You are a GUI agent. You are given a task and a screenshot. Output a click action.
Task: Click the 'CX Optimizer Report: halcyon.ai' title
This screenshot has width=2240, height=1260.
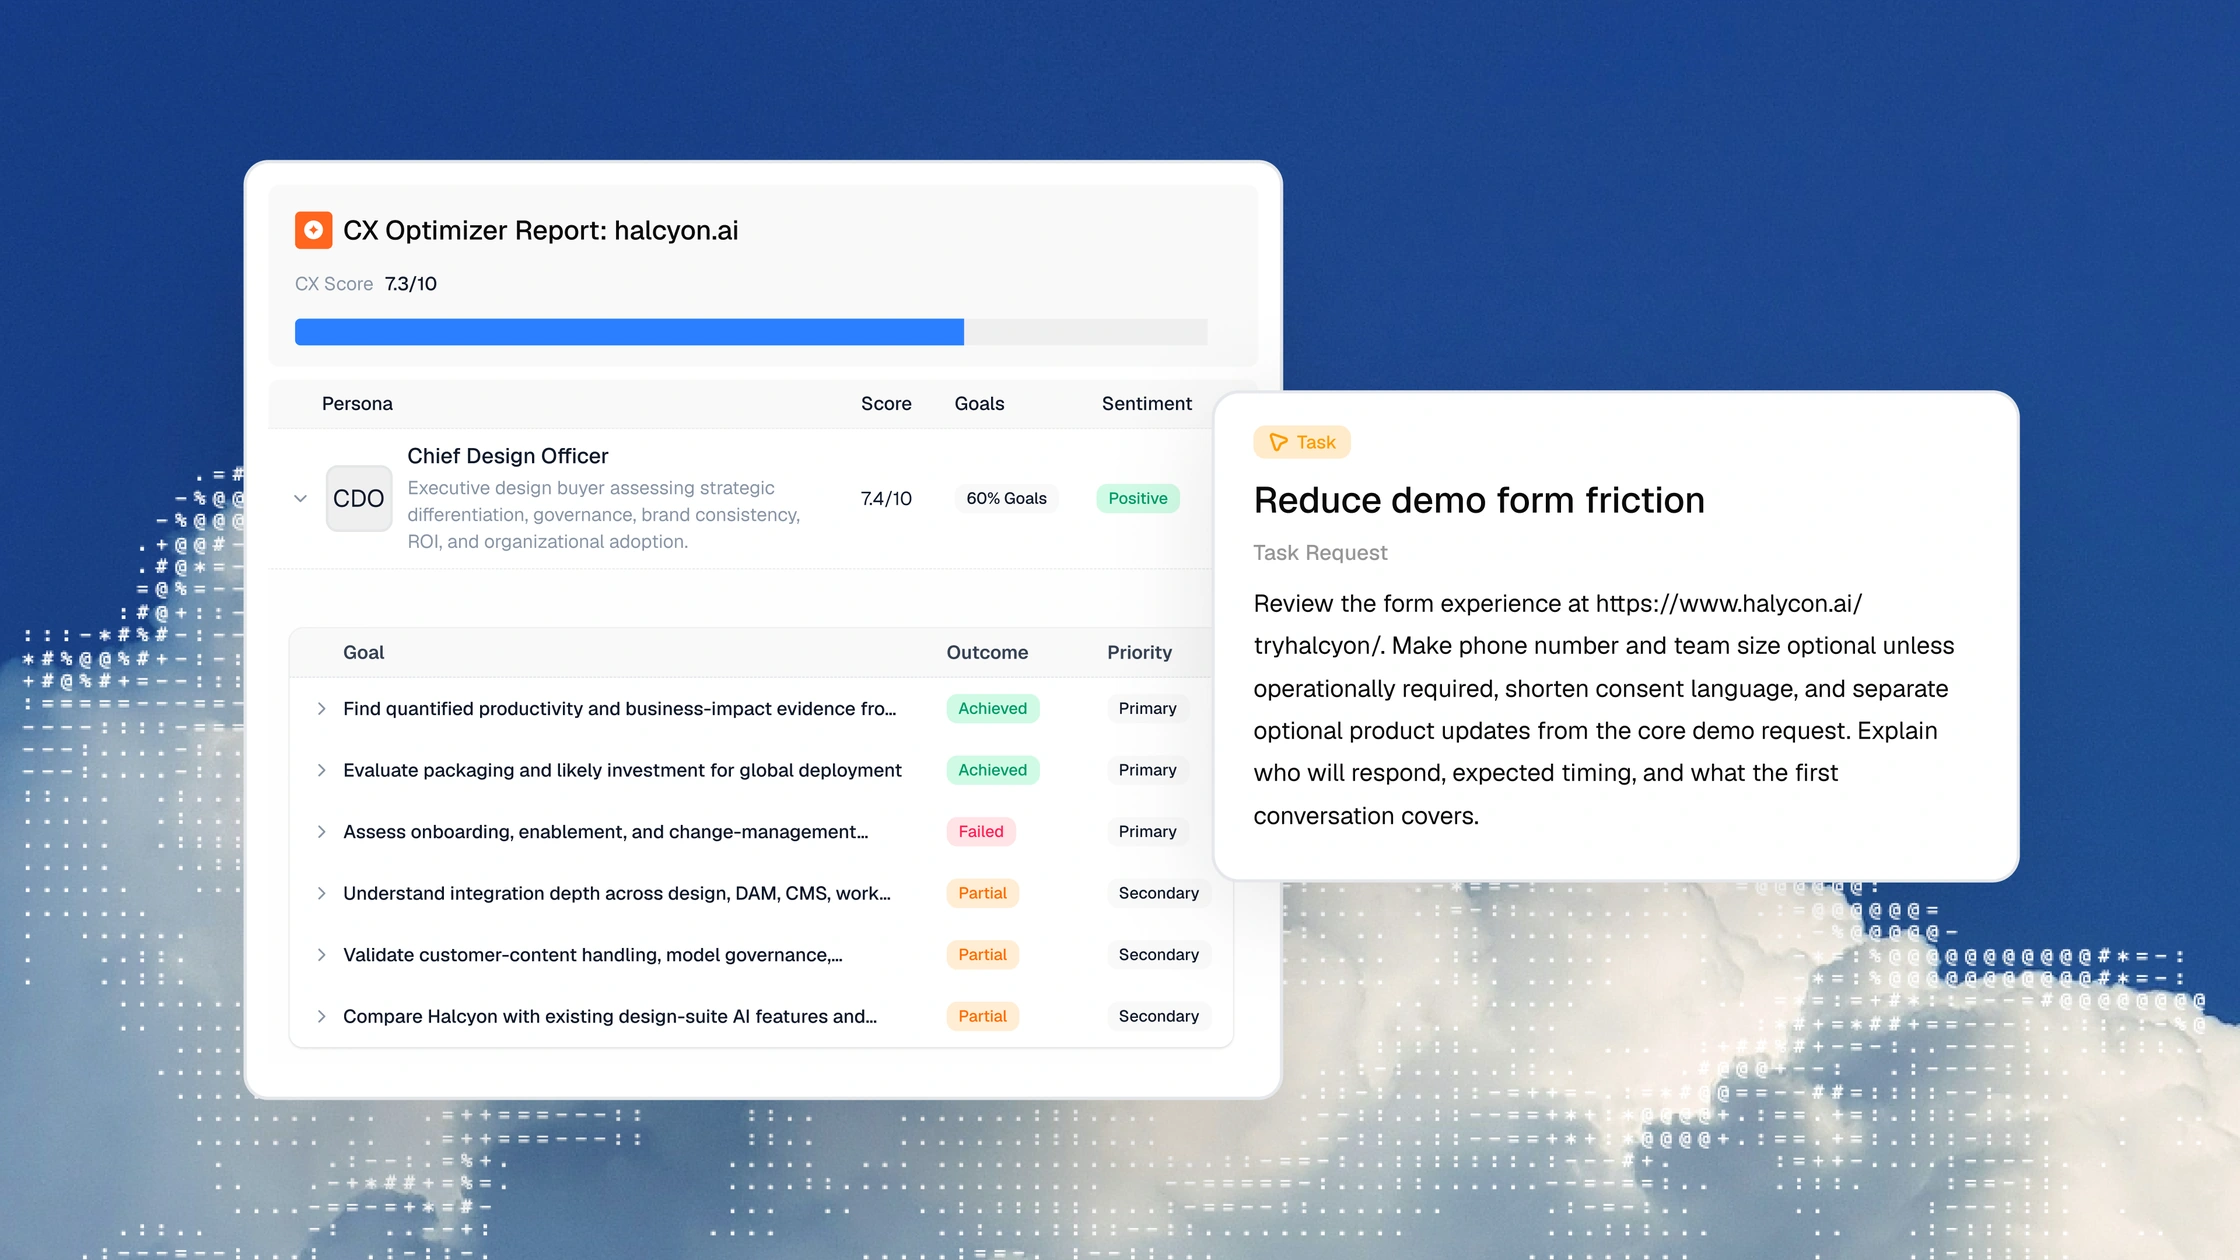541,230
